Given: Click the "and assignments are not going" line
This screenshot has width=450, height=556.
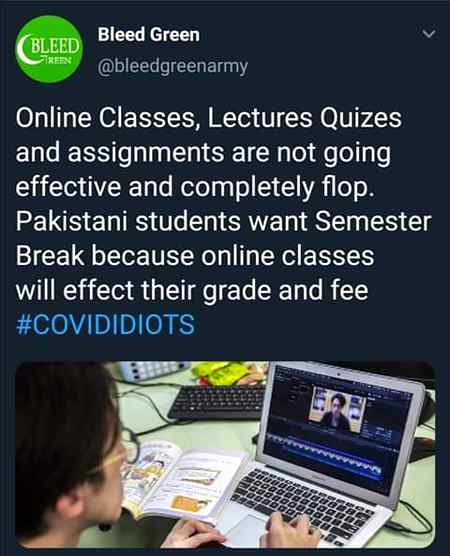Looking at the screenshot, I should tap(203, 153).
